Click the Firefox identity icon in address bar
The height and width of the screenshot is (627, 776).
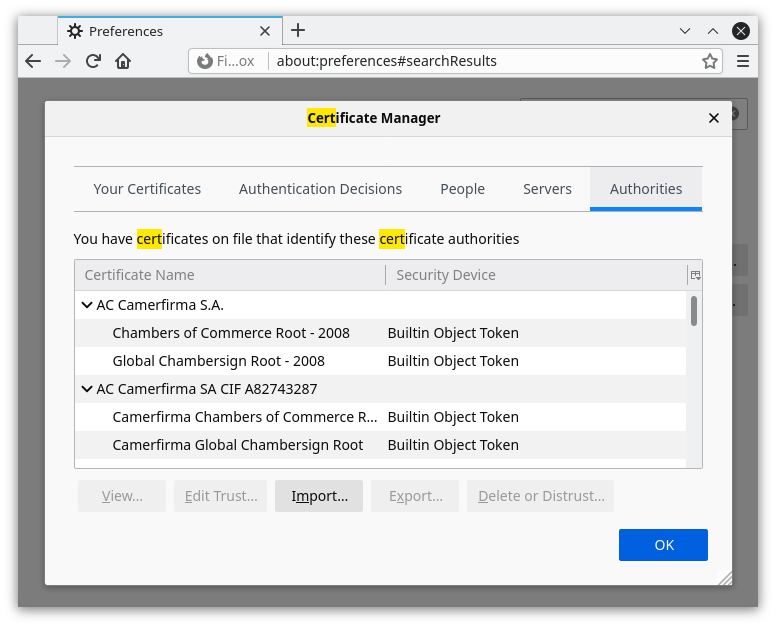click(x=205, y=61)
